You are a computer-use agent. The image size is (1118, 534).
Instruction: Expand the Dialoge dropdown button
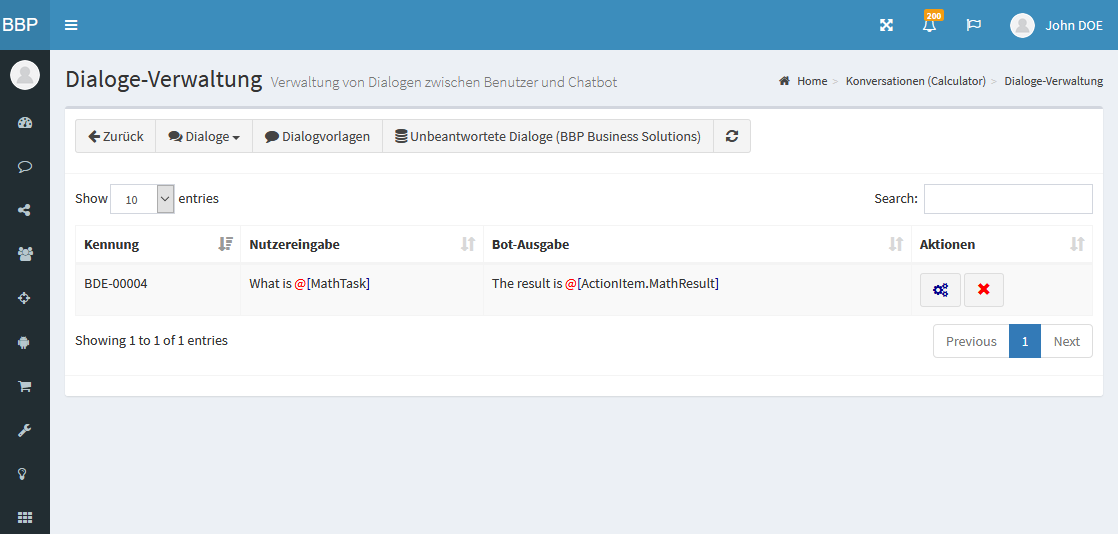[x=204, y=136]
